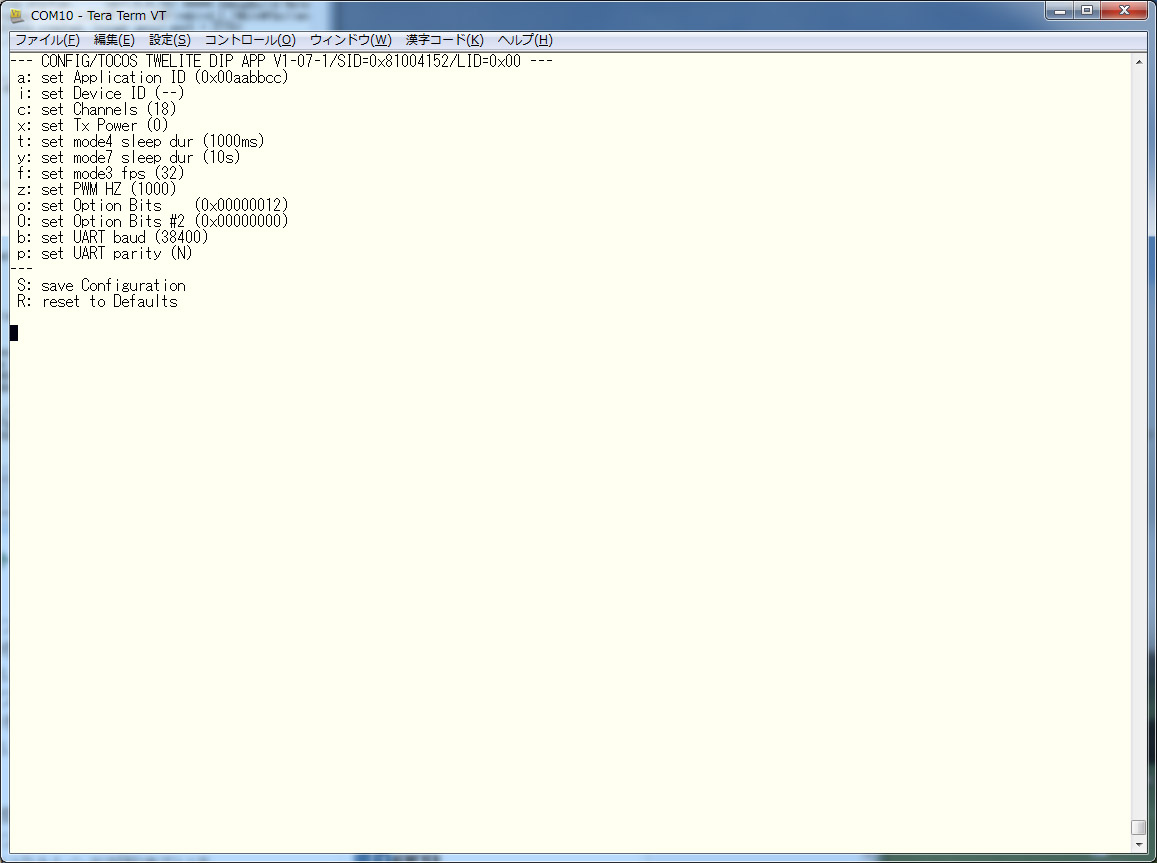Viewport: 1157px width, 863px height.
Task: Open the ウィンドウ(W) menu
Action: click(350, 40)
